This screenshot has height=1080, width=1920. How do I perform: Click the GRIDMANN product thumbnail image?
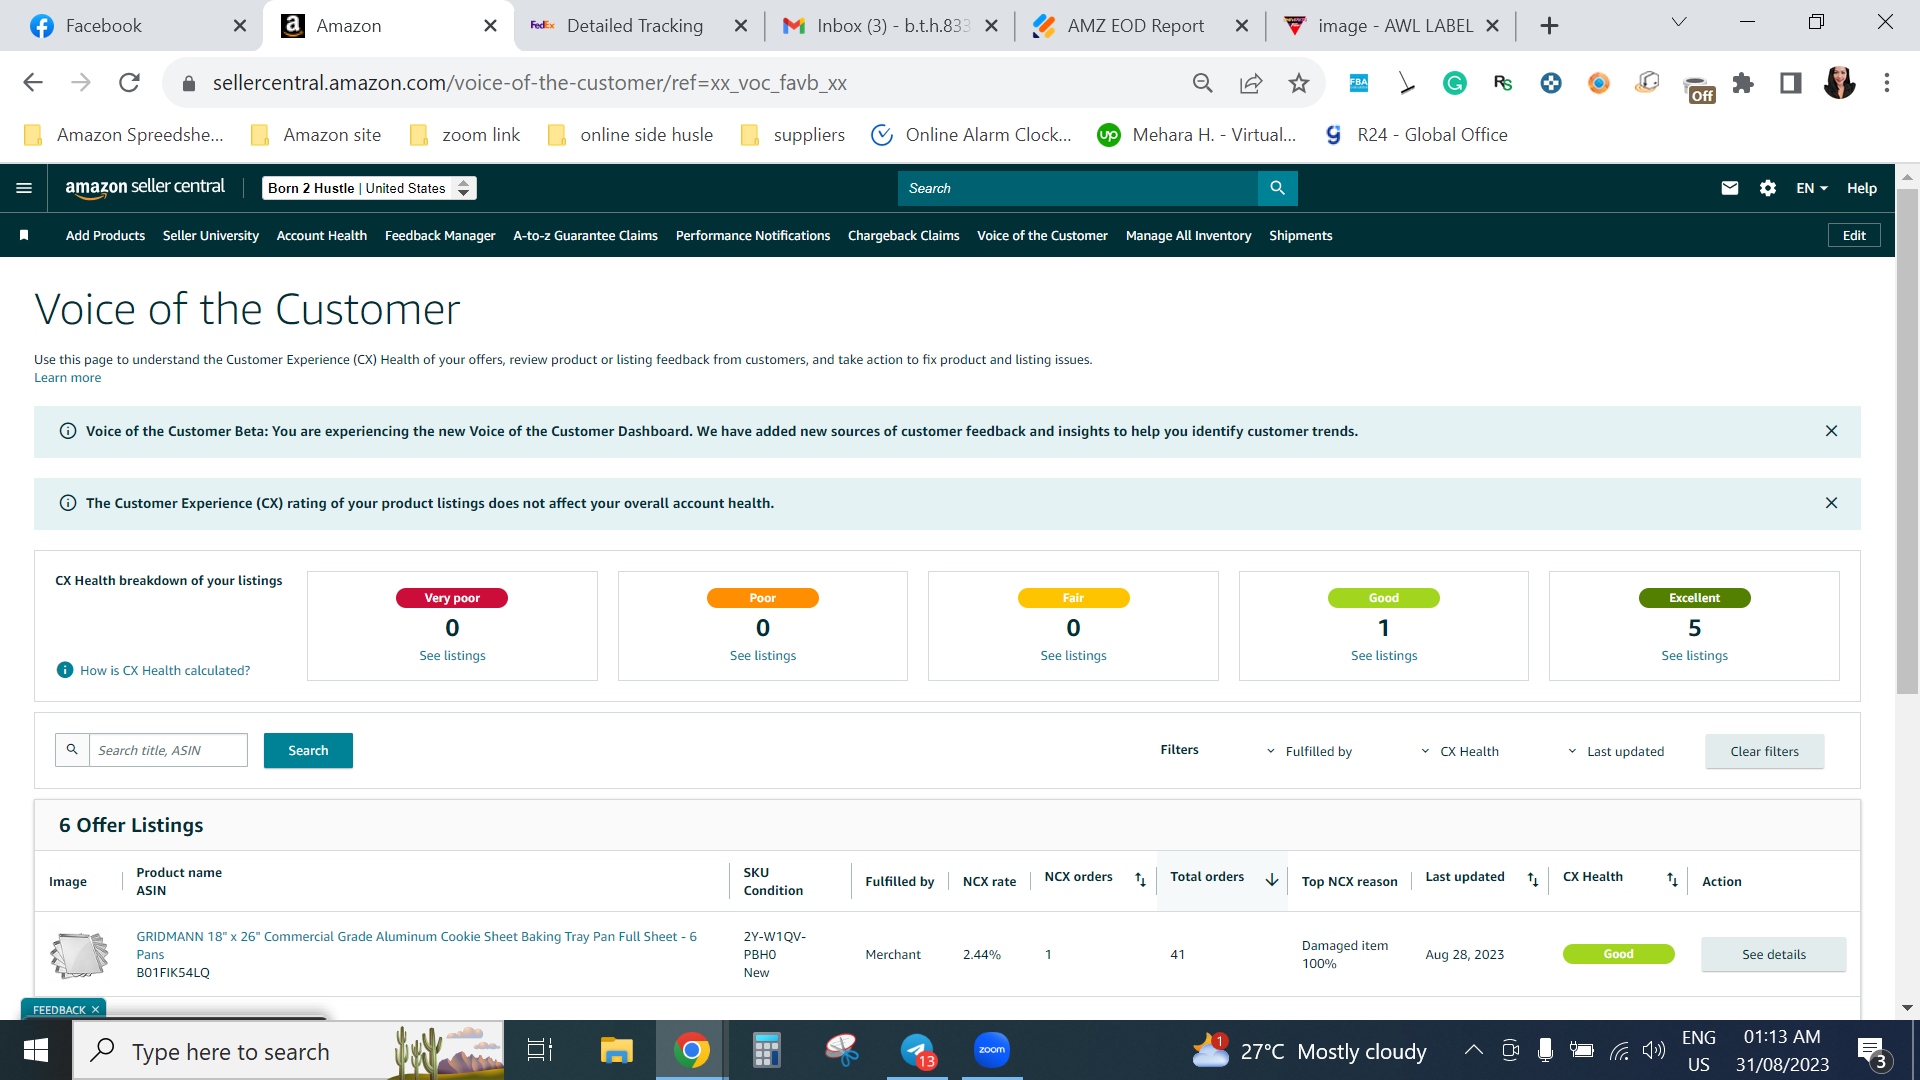79,954
